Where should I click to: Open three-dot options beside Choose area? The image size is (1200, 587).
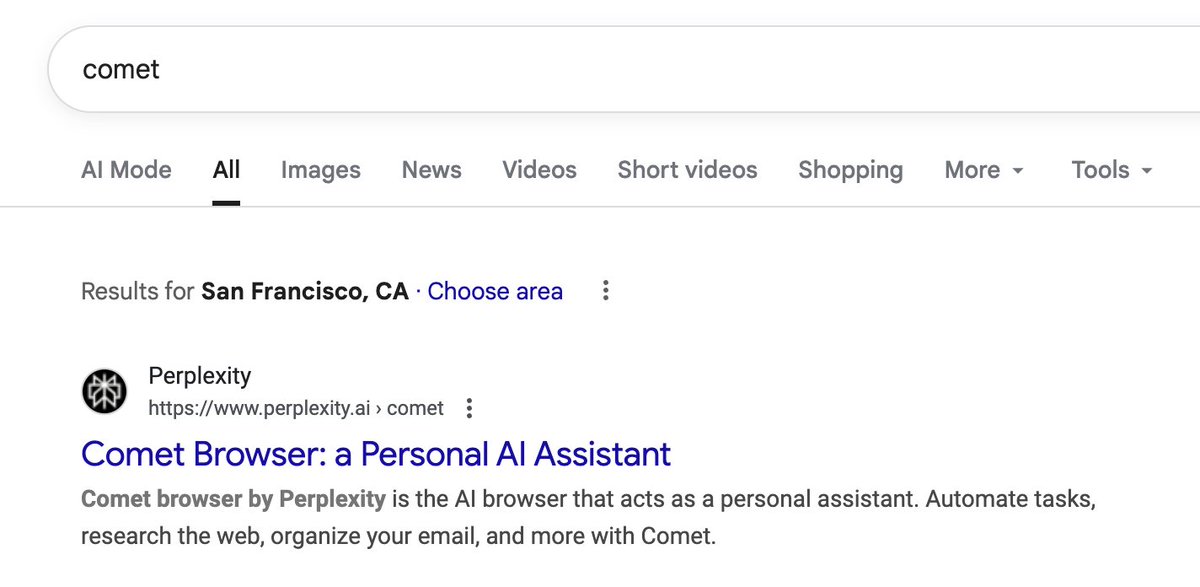pyautogui.click(x=605, y=291)
